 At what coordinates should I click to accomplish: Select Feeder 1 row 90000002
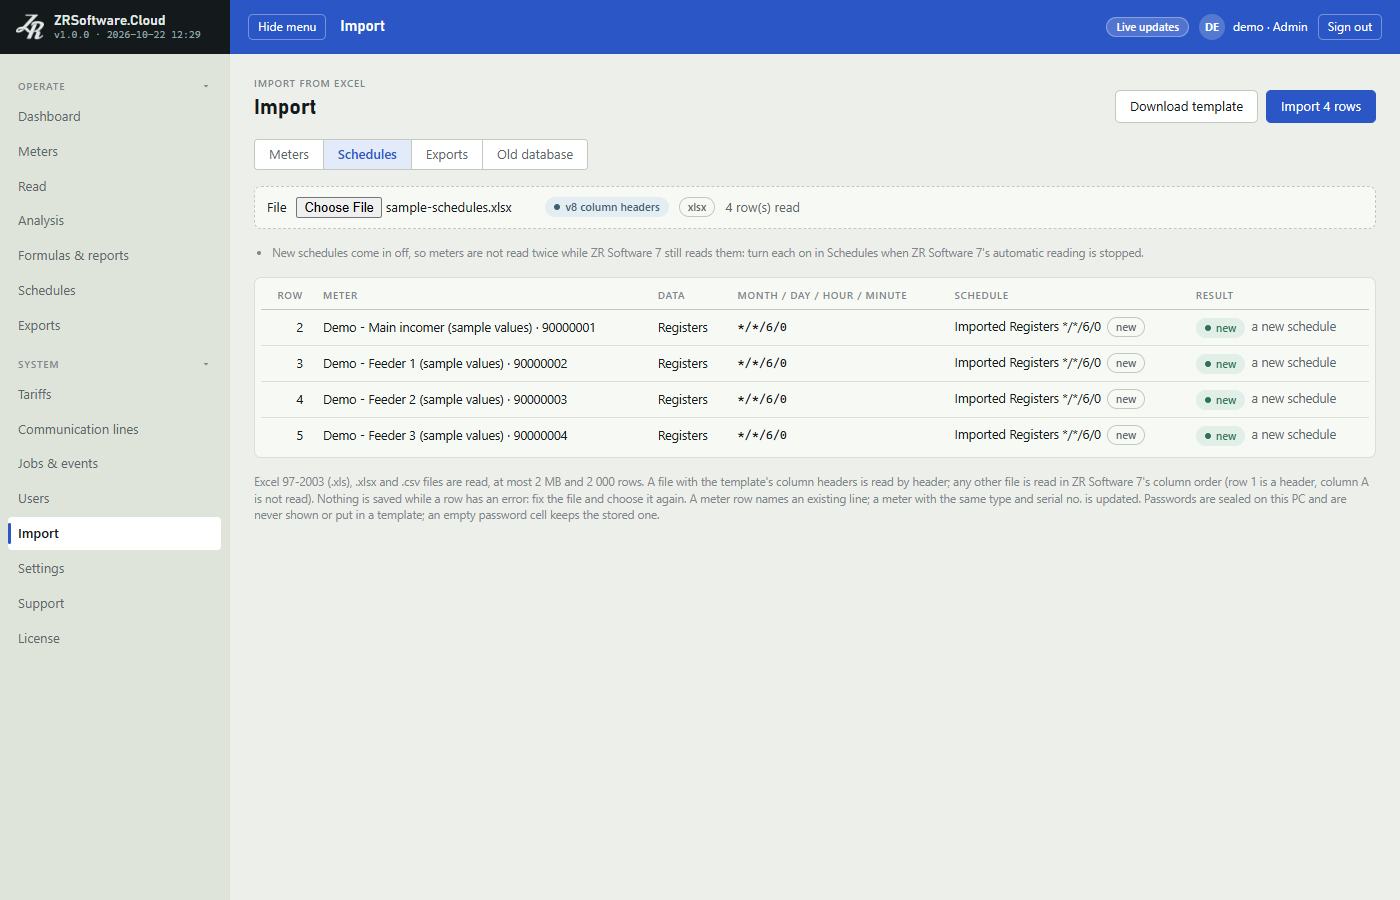pyautogui.click(x=815, y=363)
